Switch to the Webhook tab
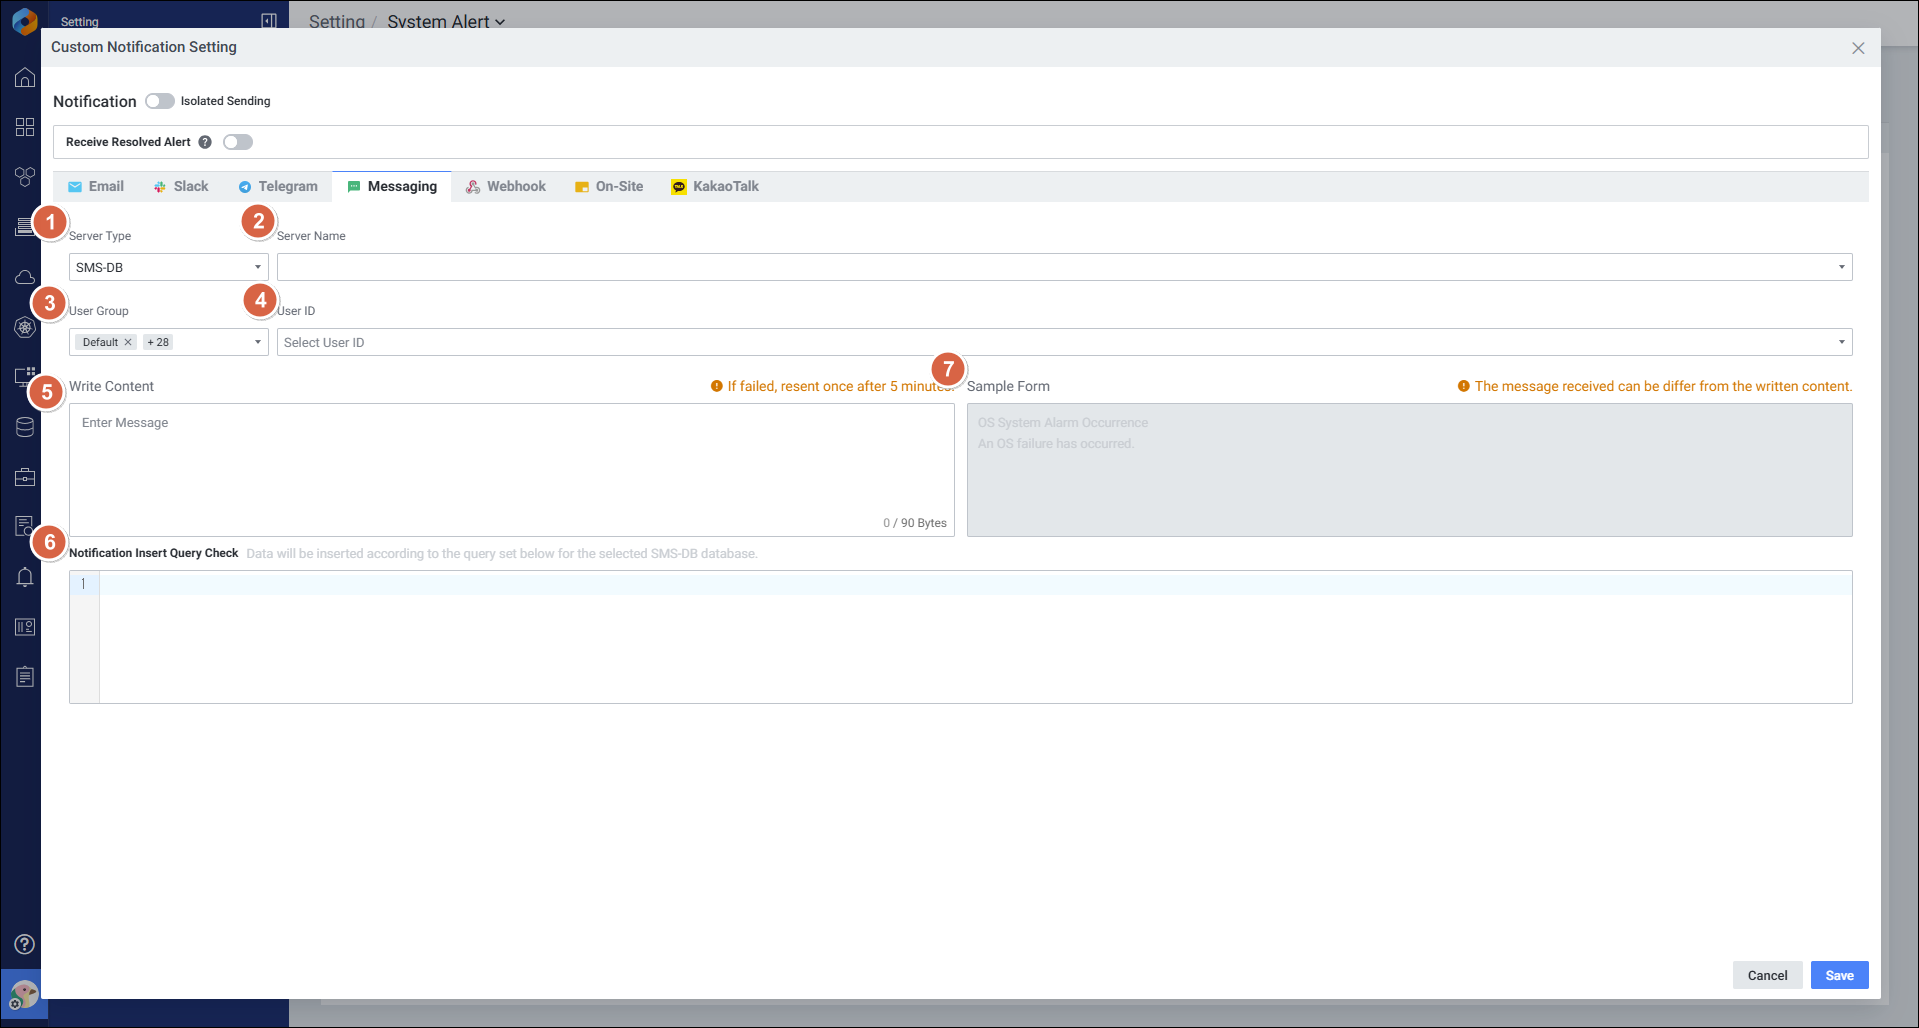Screen dimensions: 1919x1028 pos(506,187)
